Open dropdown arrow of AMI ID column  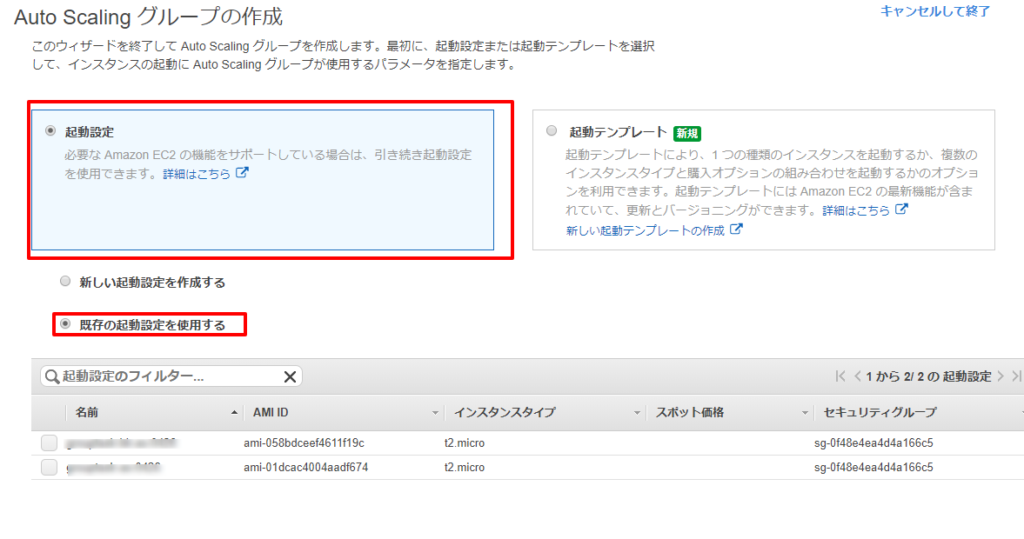point(435,413)
